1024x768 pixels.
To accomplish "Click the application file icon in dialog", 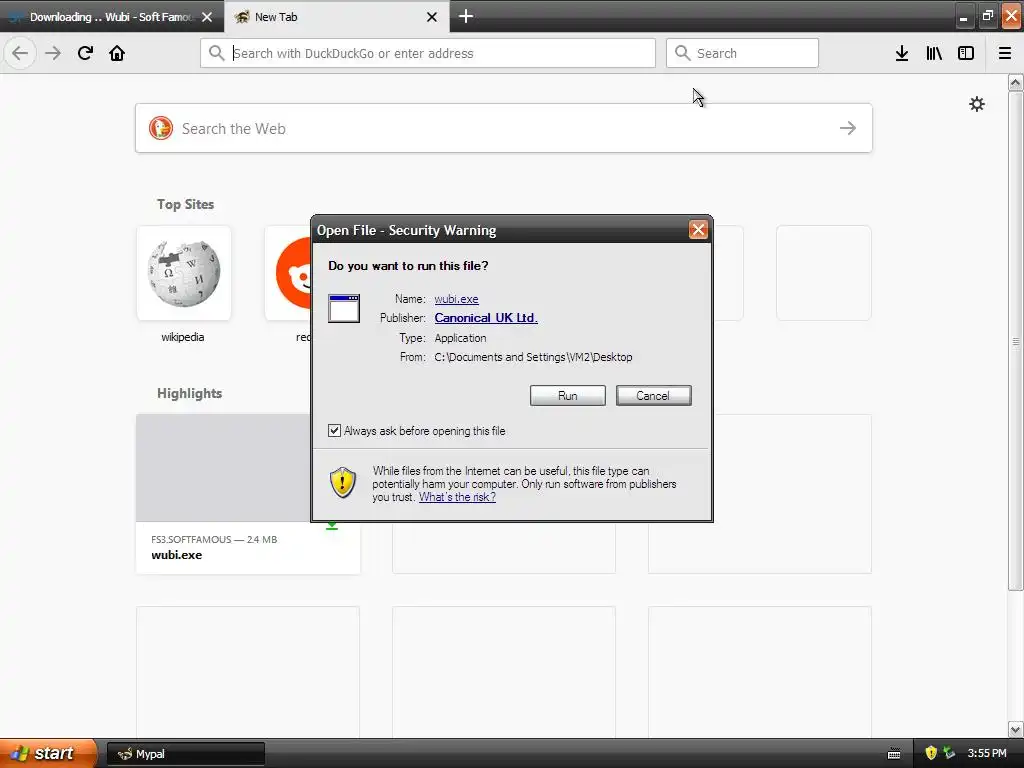I will point(344,308).
